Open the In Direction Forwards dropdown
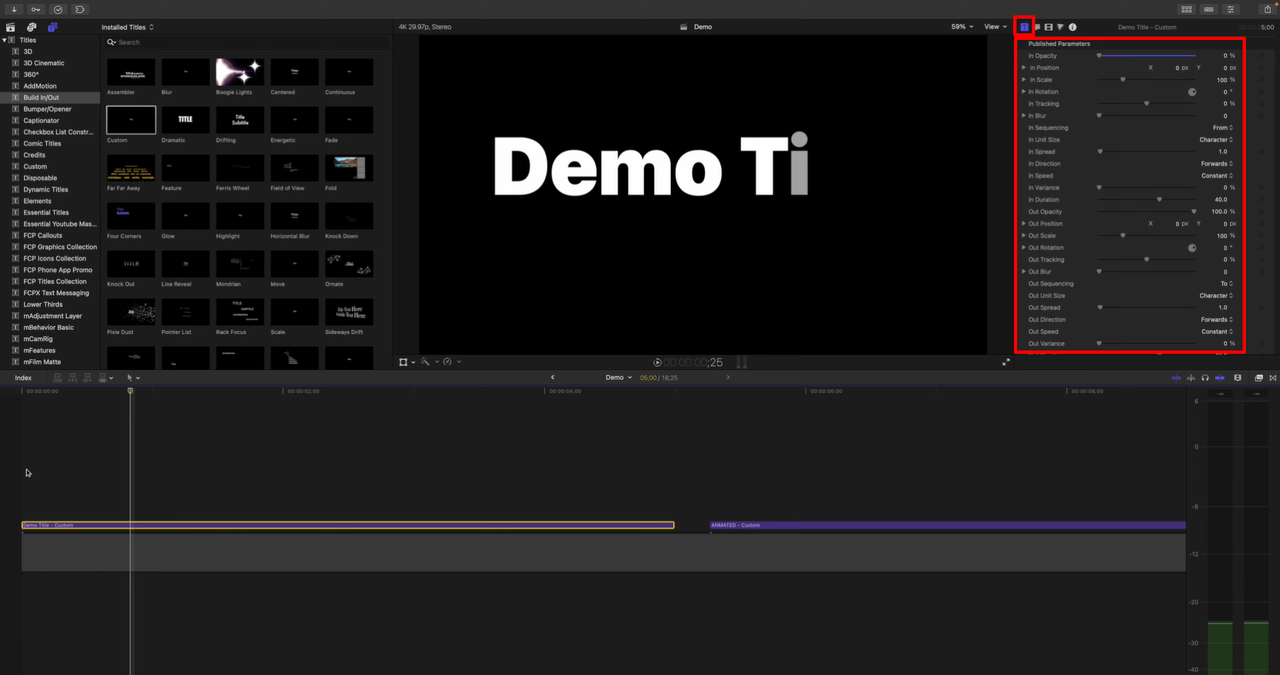This screenshot has width=1280, height=675. [x=1217, y=164]
